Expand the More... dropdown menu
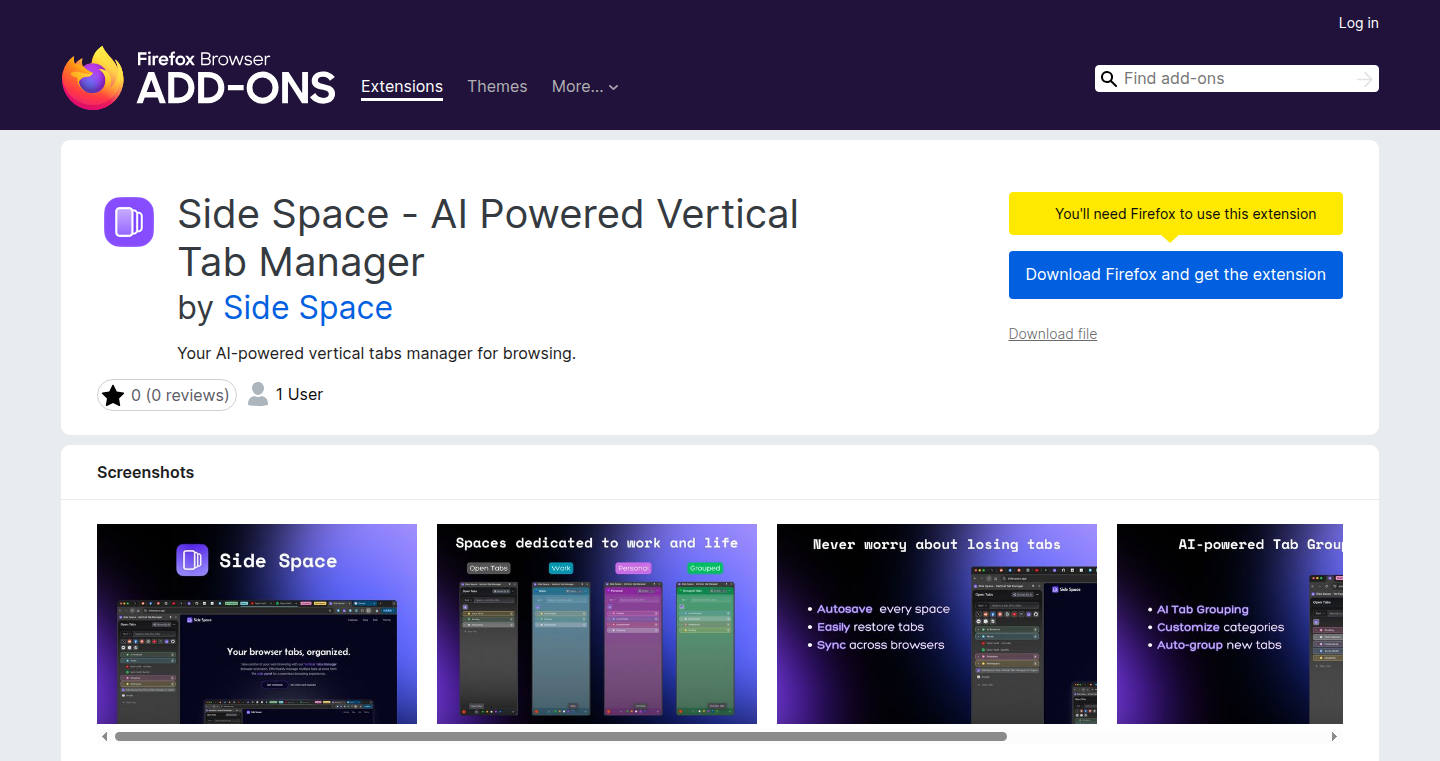The width and height of the screenshot is (1440, 761). coord(585,87)
